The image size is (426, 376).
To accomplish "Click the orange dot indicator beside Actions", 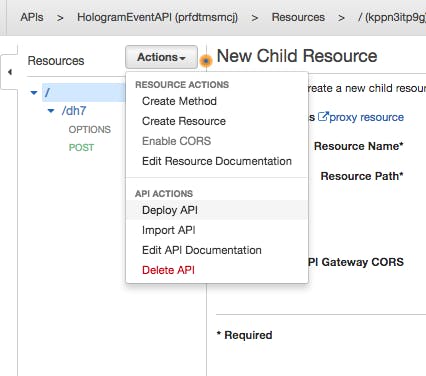I will coord(206,61).
